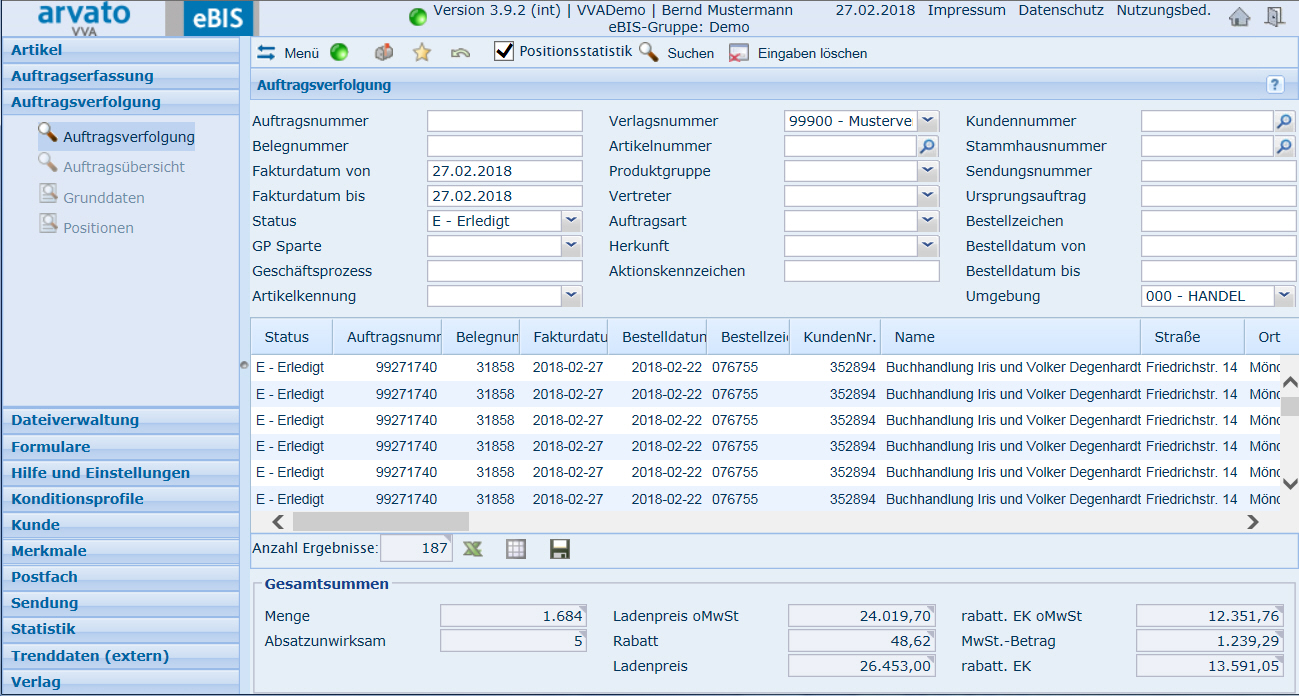Open the table column grid icon
This screenshot has width=1299, height=696.
tap(516, 548)
